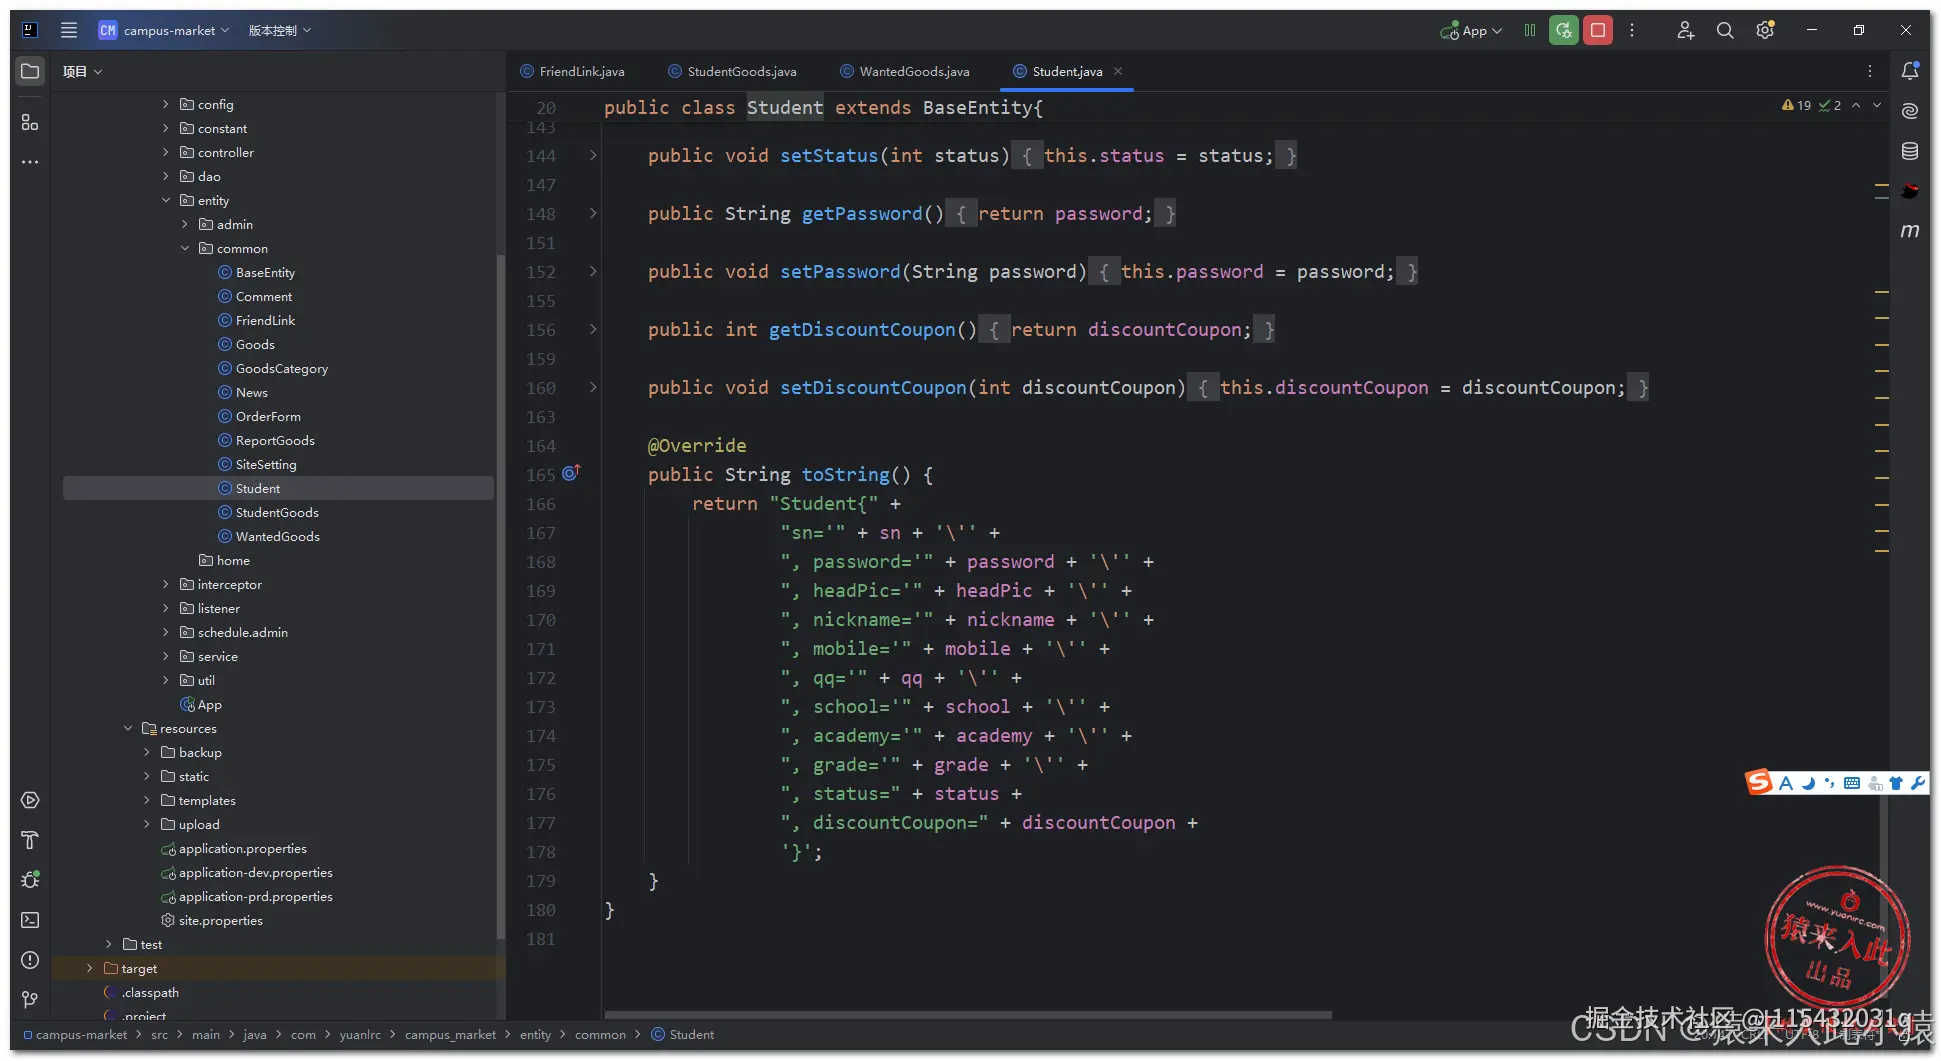Click breadcrumb yuanlrc in navigation bar
Image resolution: width=1941 pixels, height=1061 pixels.
[x=360, y=1034]
